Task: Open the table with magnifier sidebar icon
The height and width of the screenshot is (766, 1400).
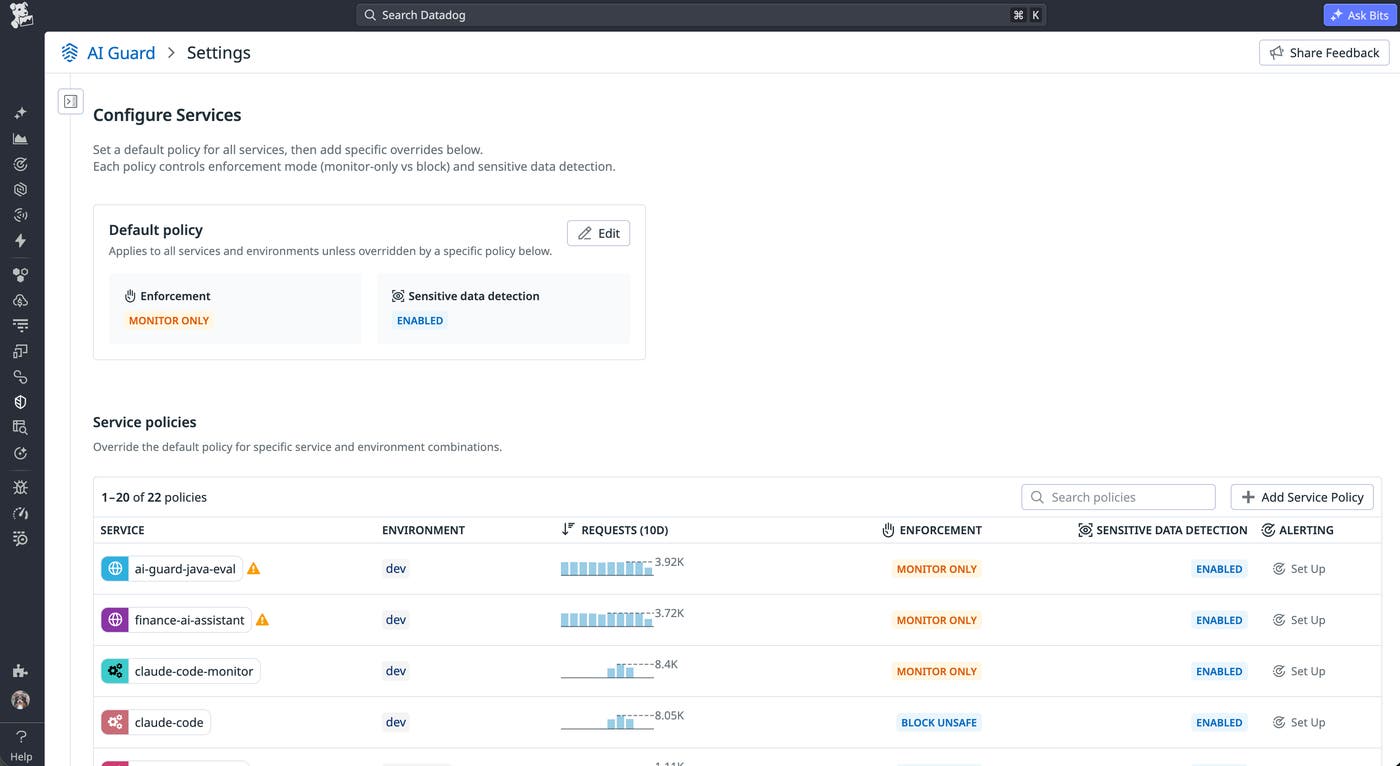Action: coord(20,427)
